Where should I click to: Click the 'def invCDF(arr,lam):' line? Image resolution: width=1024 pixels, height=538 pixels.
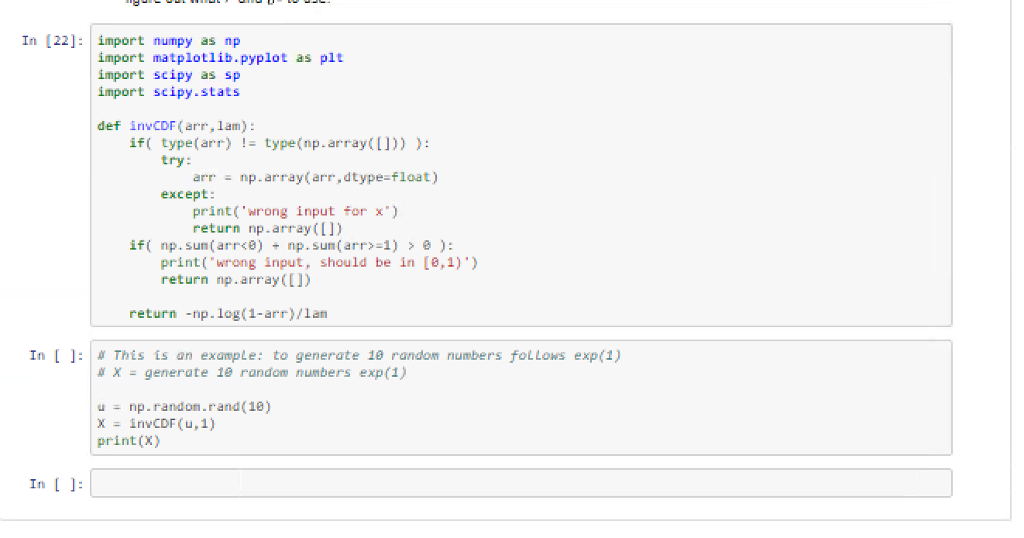point(176,125)
